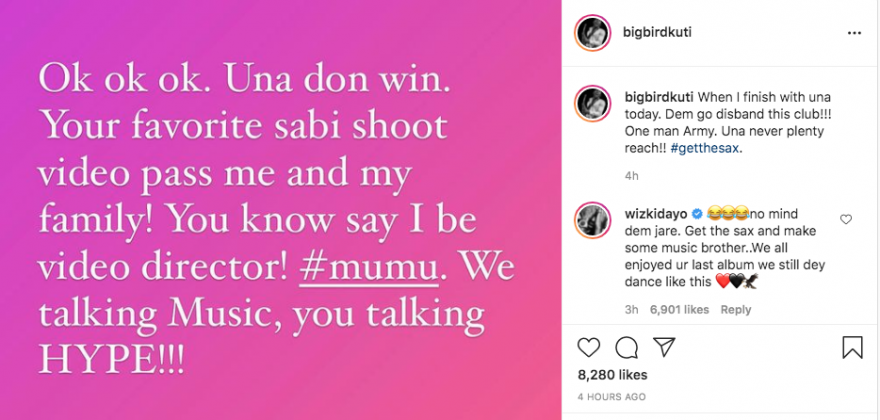Viewport: 880px width, 420px height.
Task: Open wizkidayo's profile avatar
Action: [x=591, y=219]
